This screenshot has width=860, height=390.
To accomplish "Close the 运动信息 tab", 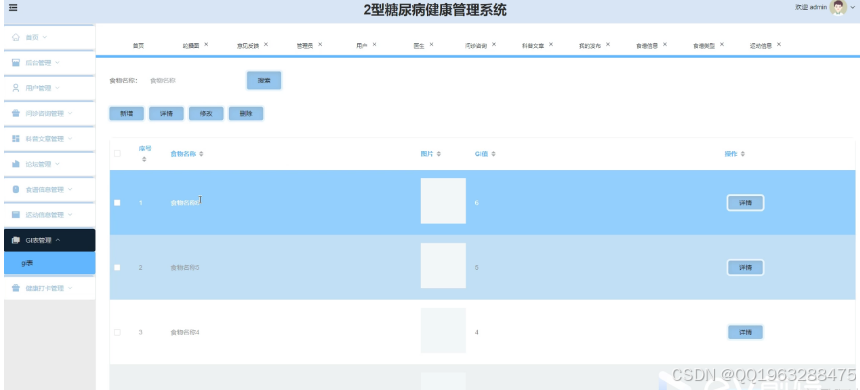I will 779,44.
